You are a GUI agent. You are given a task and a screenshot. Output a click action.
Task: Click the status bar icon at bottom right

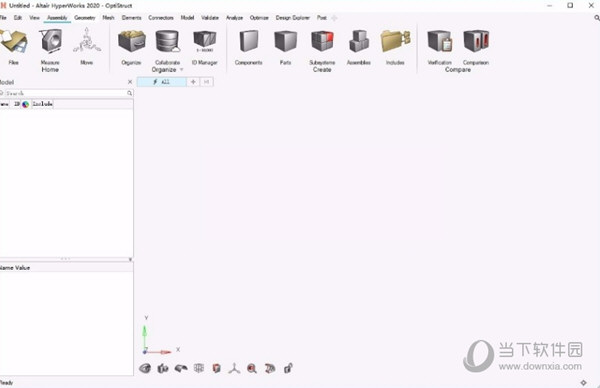[x=584, y=383]
